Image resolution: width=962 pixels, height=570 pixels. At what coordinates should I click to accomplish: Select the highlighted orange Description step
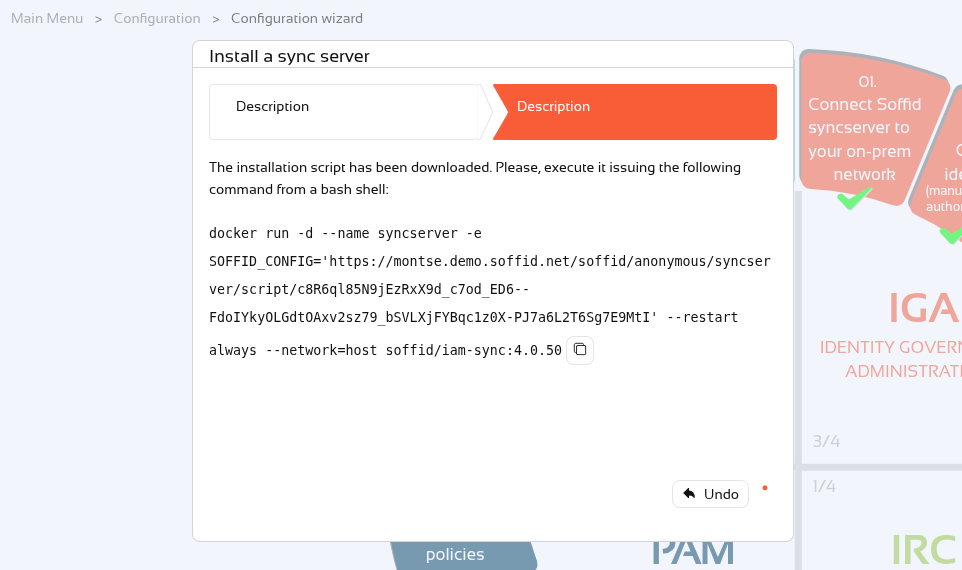pos(635,112)
